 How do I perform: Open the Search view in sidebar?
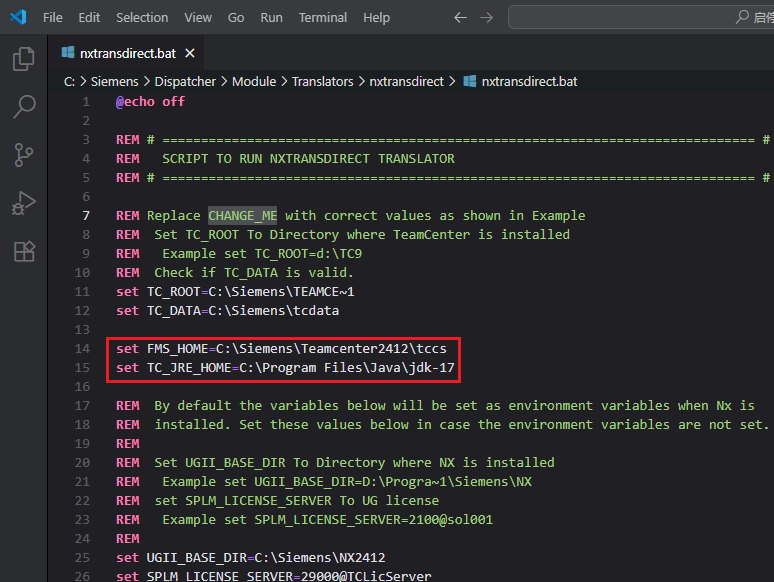[23, 107]
